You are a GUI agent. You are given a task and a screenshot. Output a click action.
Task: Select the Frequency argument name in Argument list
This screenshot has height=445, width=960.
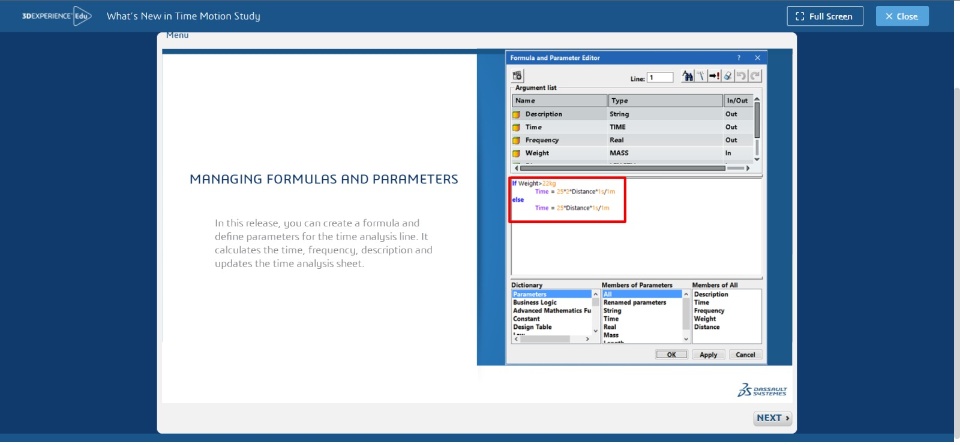click(x=542, y=140)
